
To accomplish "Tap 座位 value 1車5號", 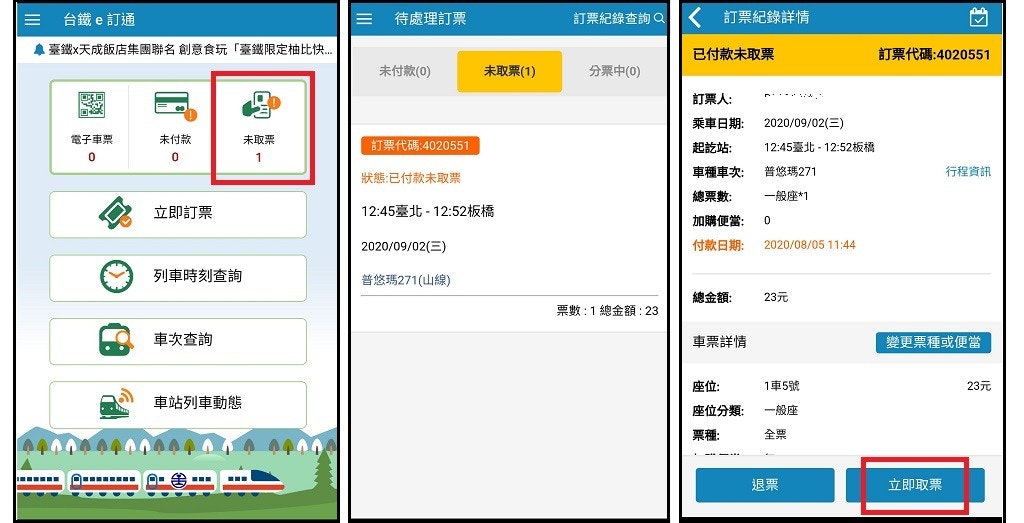I will point(782,386).
